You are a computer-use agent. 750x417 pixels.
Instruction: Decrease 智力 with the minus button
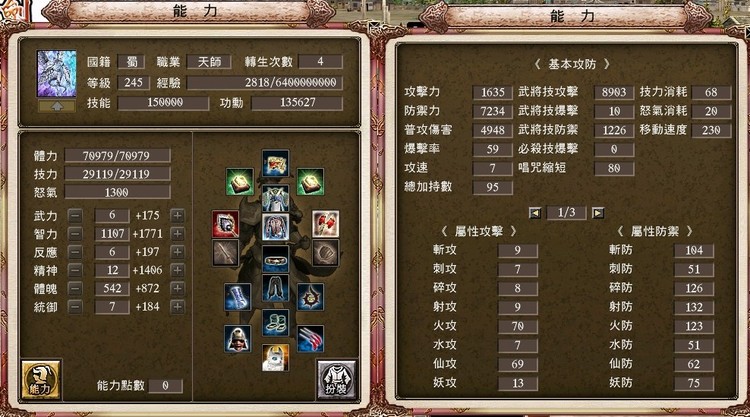75,234
